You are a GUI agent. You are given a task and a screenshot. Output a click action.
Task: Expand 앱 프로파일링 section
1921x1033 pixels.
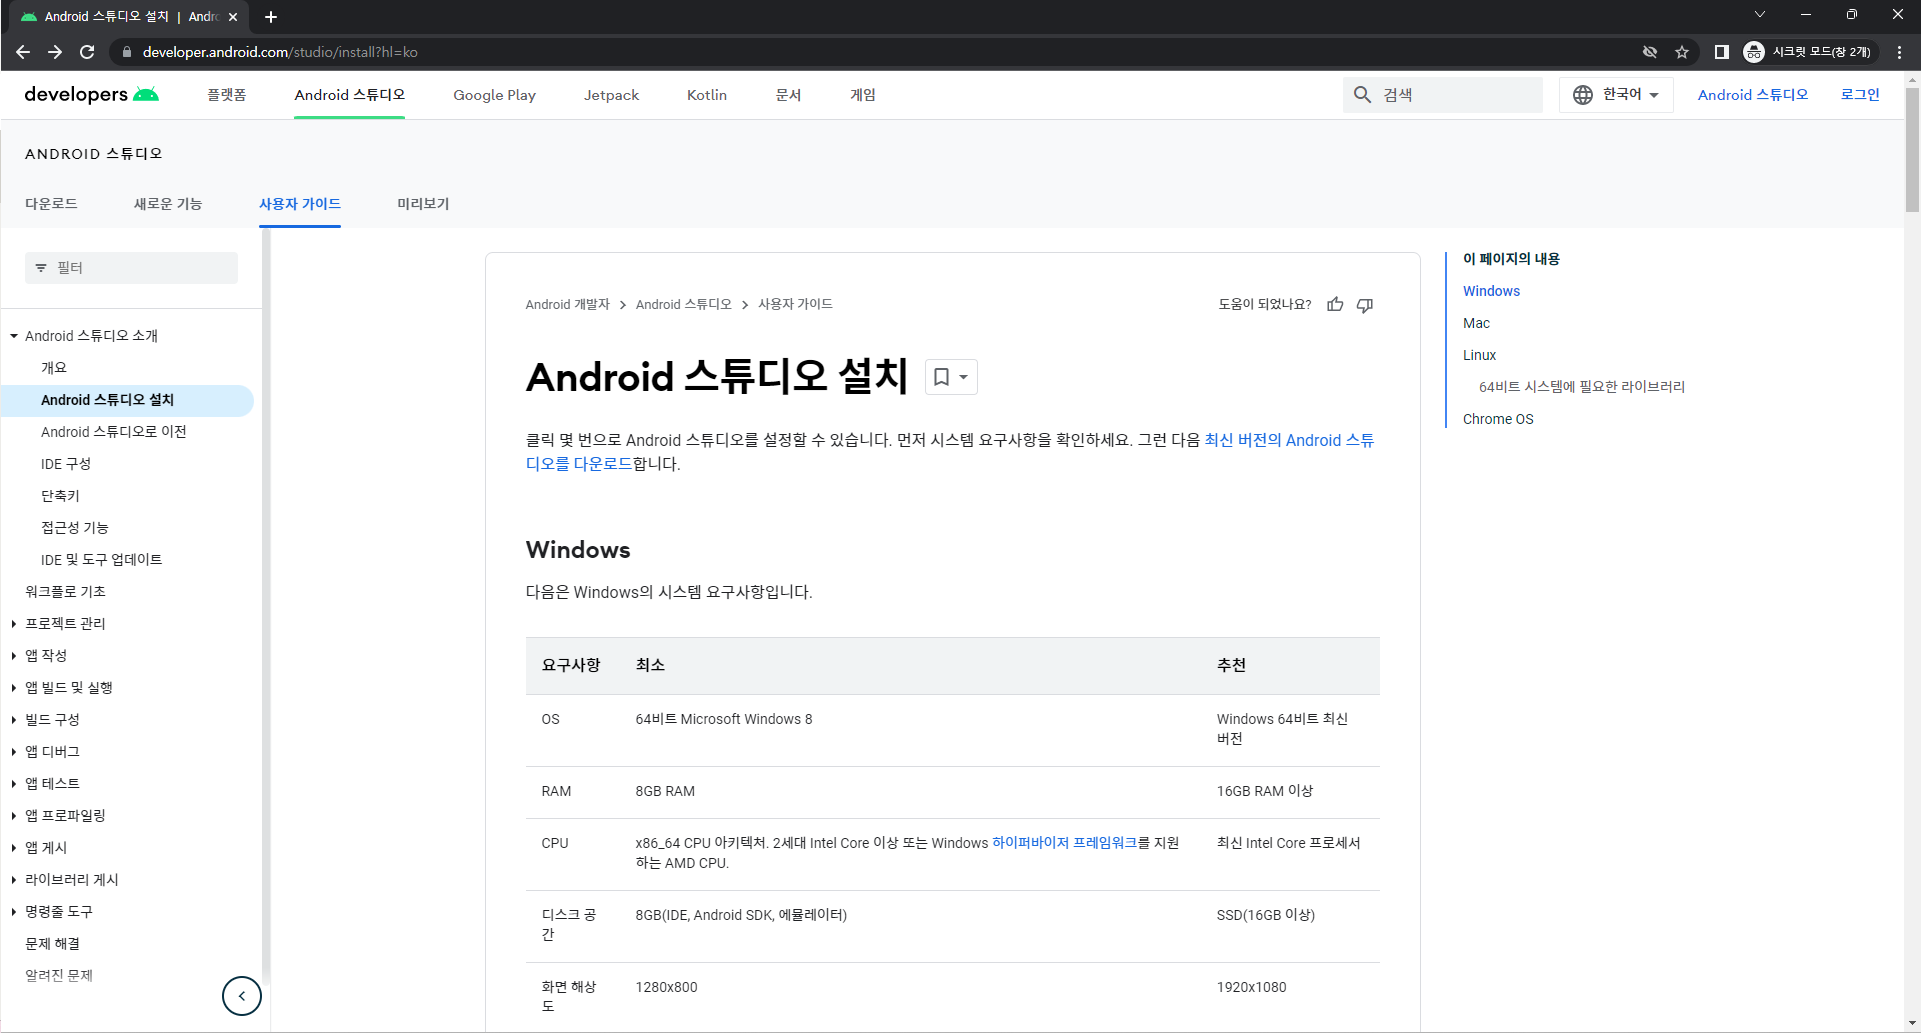14,816
